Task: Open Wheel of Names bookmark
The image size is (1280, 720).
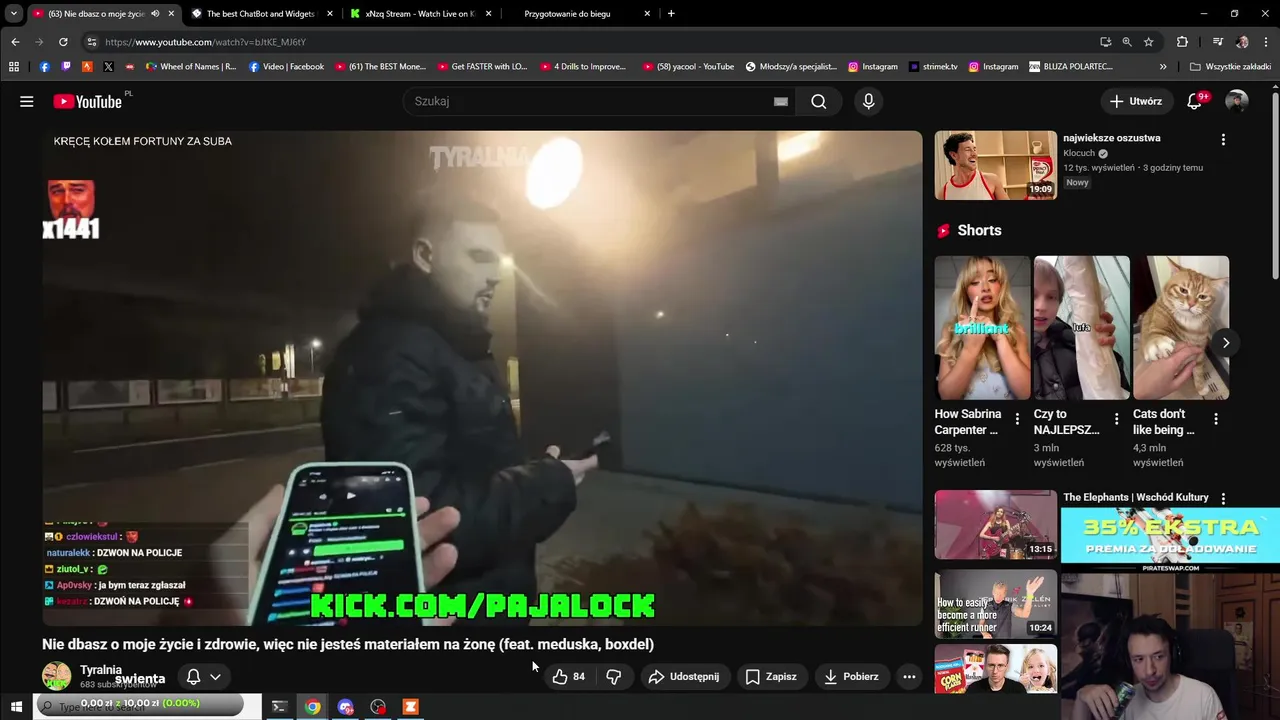Action: coord(190,67)
